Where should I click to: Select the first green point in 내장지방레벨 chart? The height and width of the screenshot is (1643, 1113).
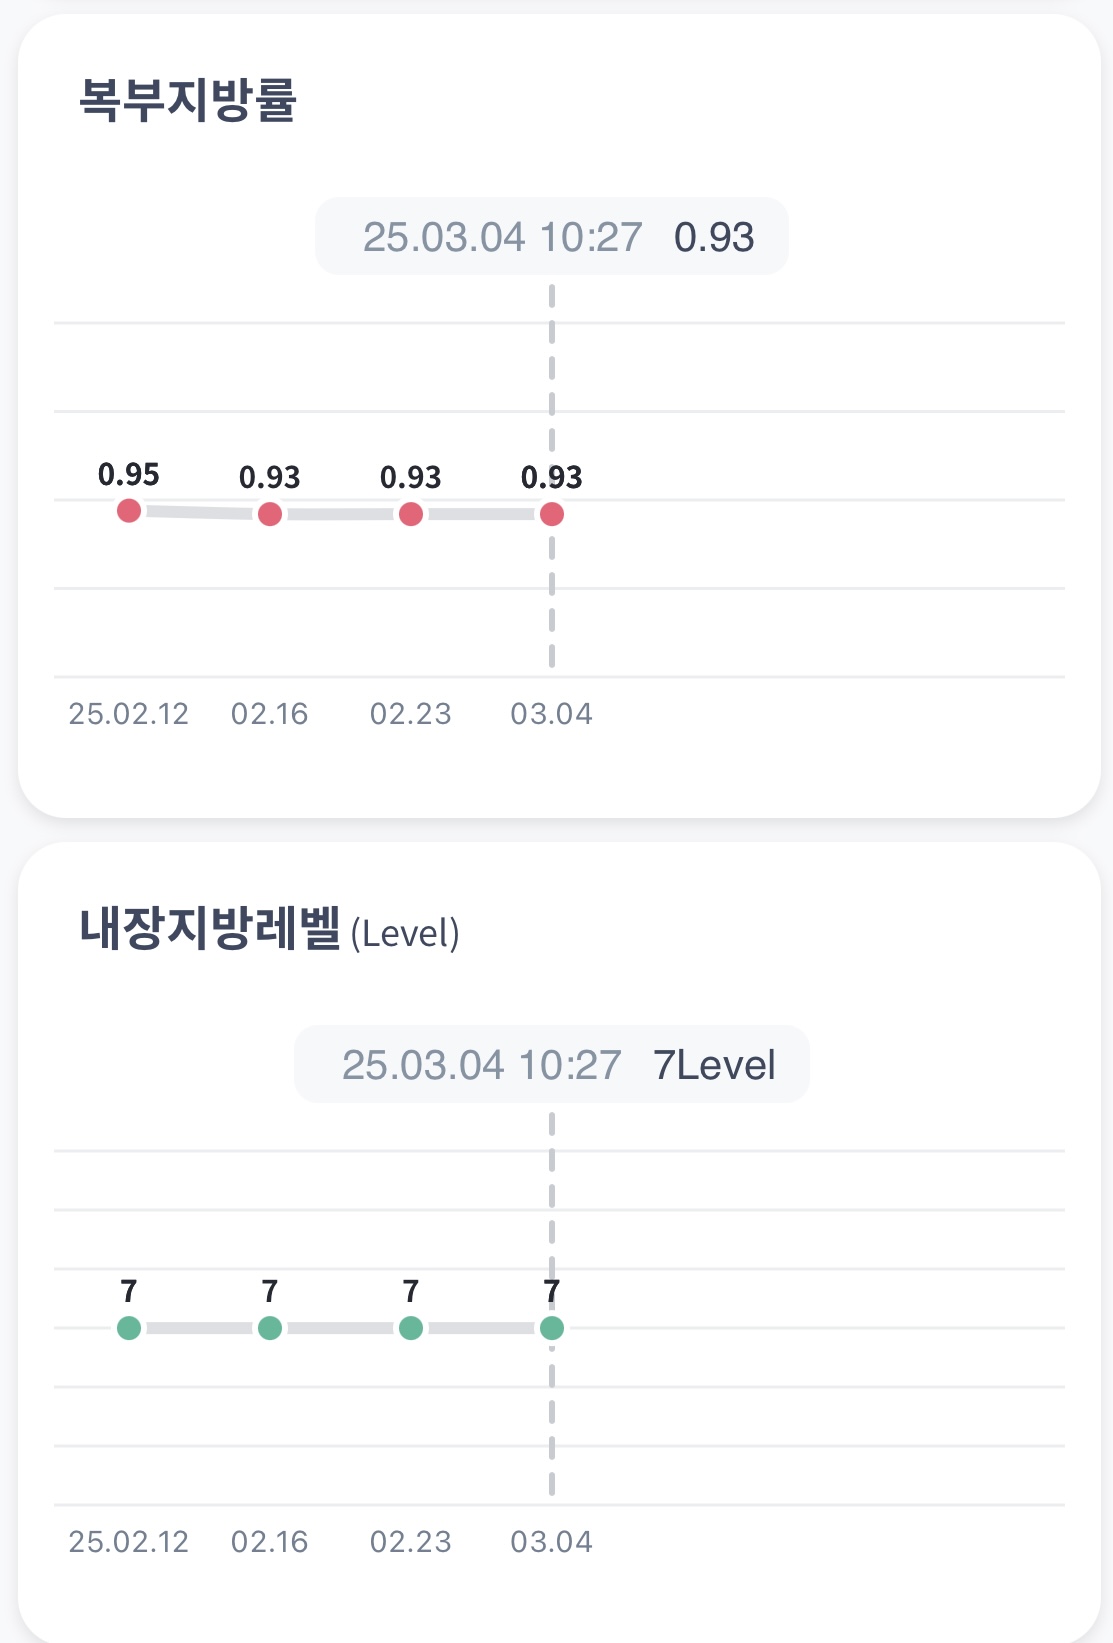129,1328
